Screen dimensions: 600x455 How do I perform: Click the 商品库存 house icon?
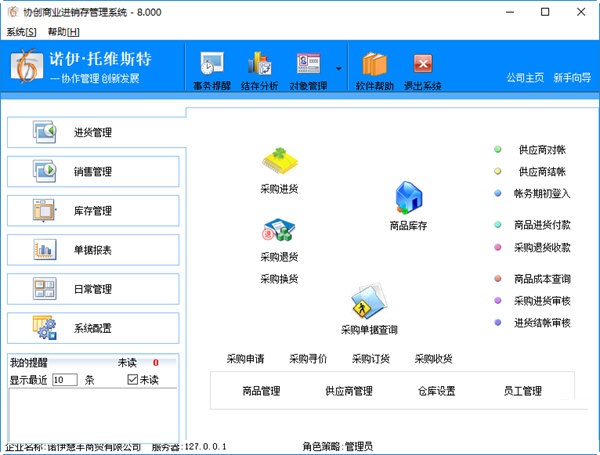(x=408, y=197)
